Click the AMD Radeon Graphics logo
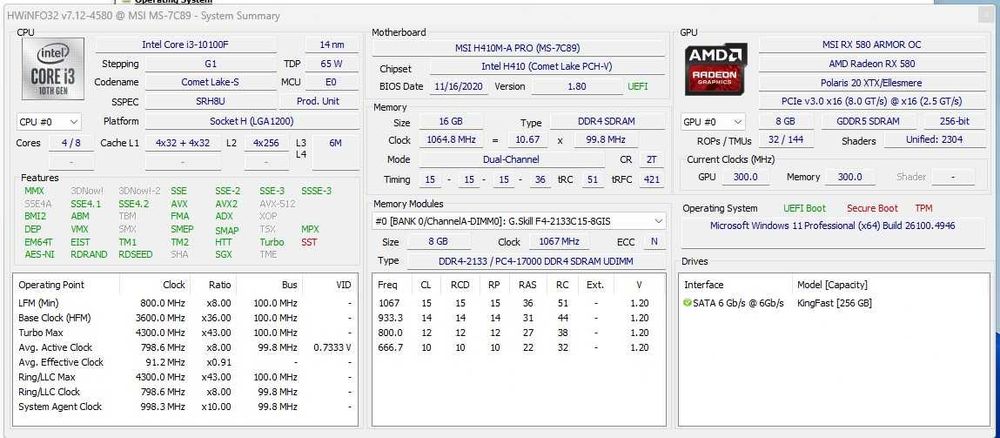1000x438 pixels. (716, 69)
